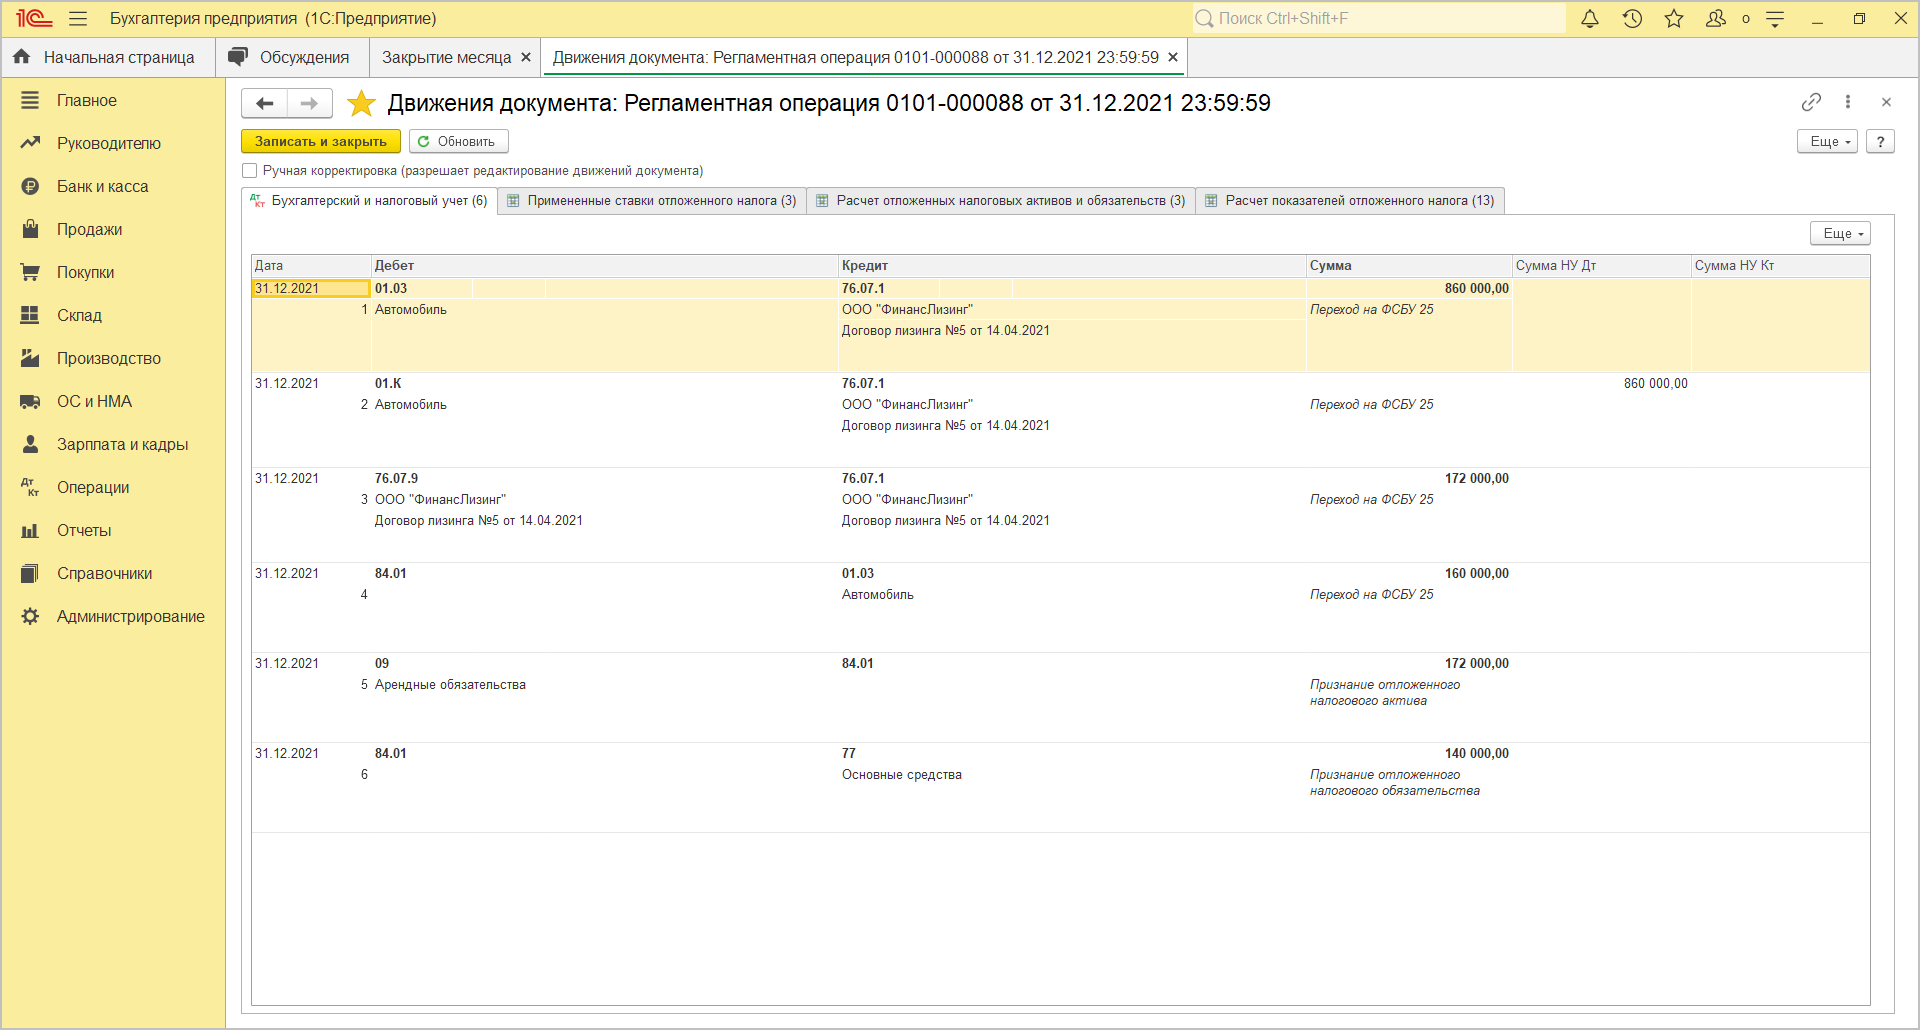Image resolution: width=1920 pixels, height=1030 pixels.
Task: Click Признание отложенного налогового актива text
Action: tap(1385, 692)
